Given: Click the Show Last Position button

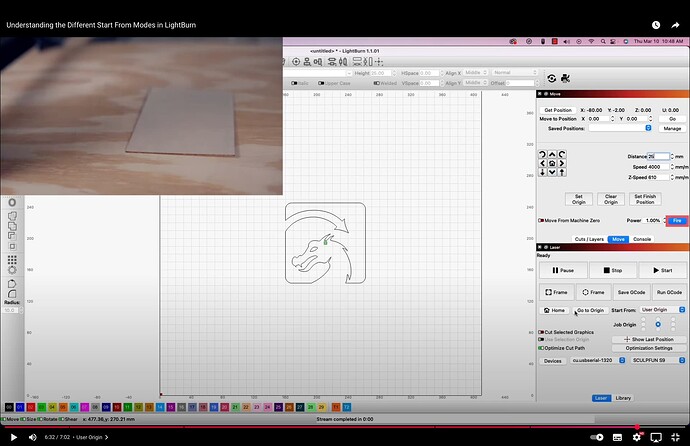Looking at the screenshot, I should pyautogui.click(x=650, y=340).
